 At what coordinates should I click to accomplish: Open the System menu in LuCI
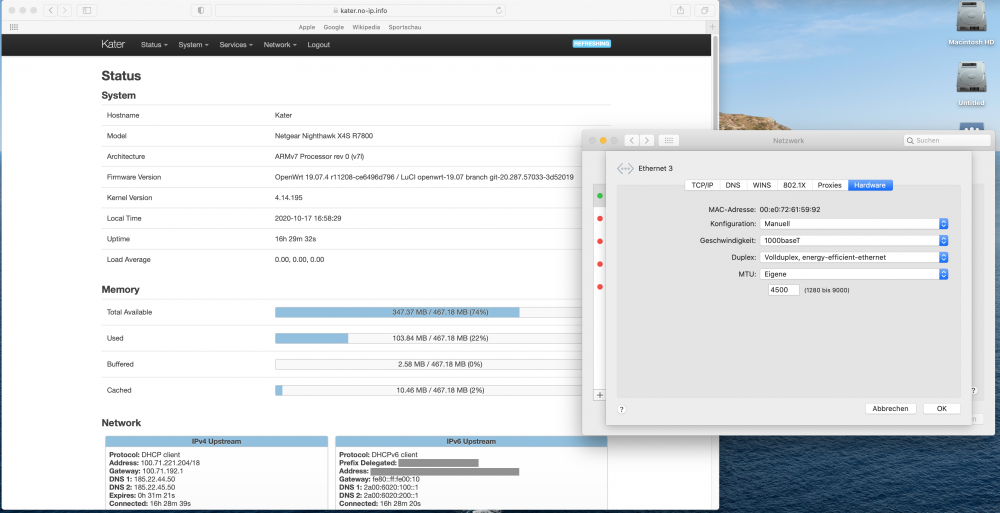(193, 45)
